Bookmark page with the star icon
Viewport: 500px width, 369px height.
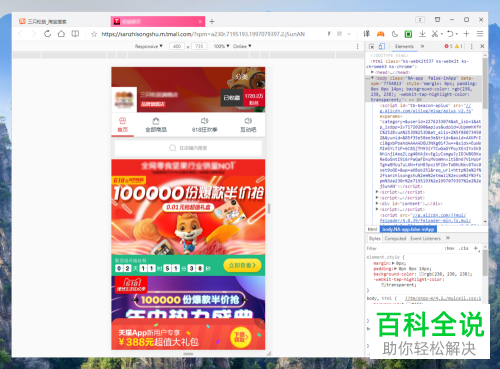(94, 34)
